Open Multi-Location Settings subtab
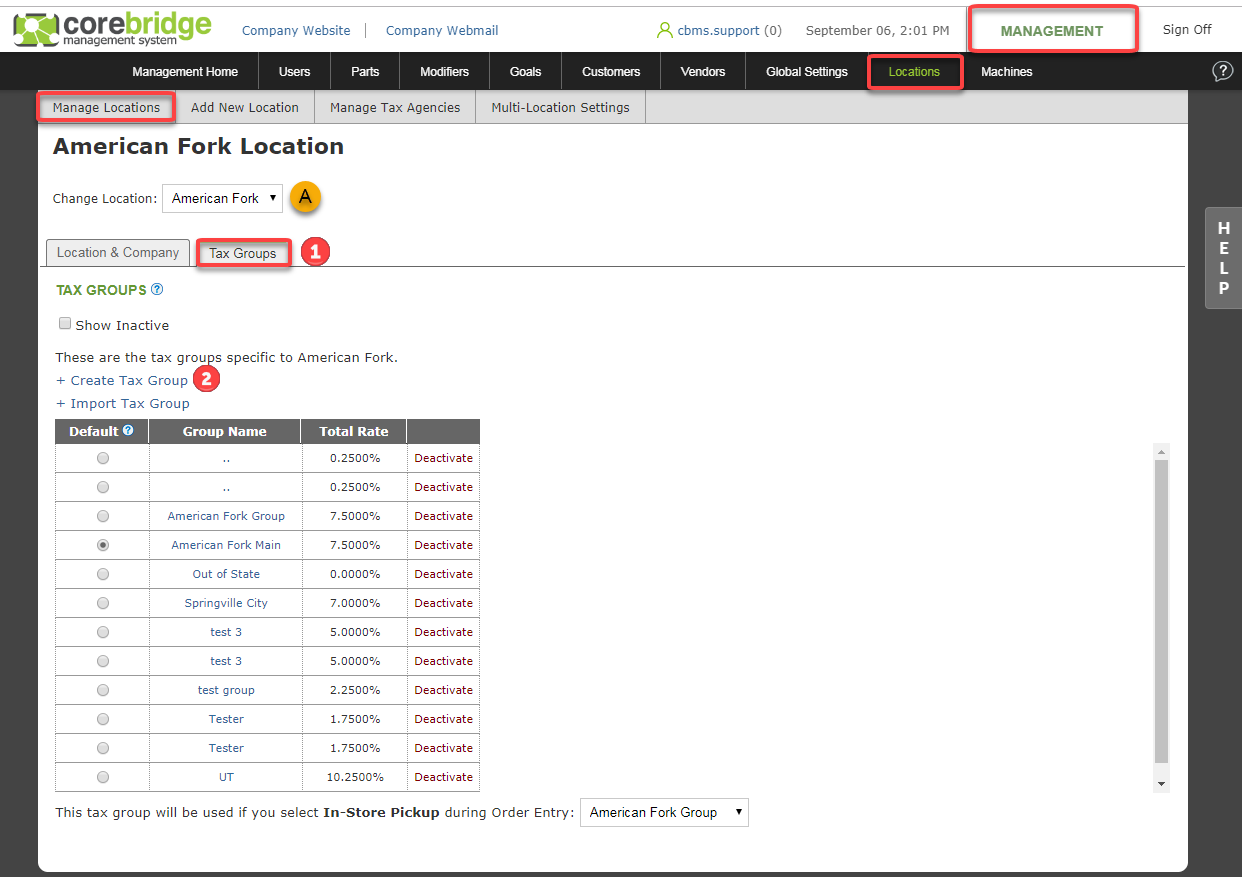 [x=560, y=107]
